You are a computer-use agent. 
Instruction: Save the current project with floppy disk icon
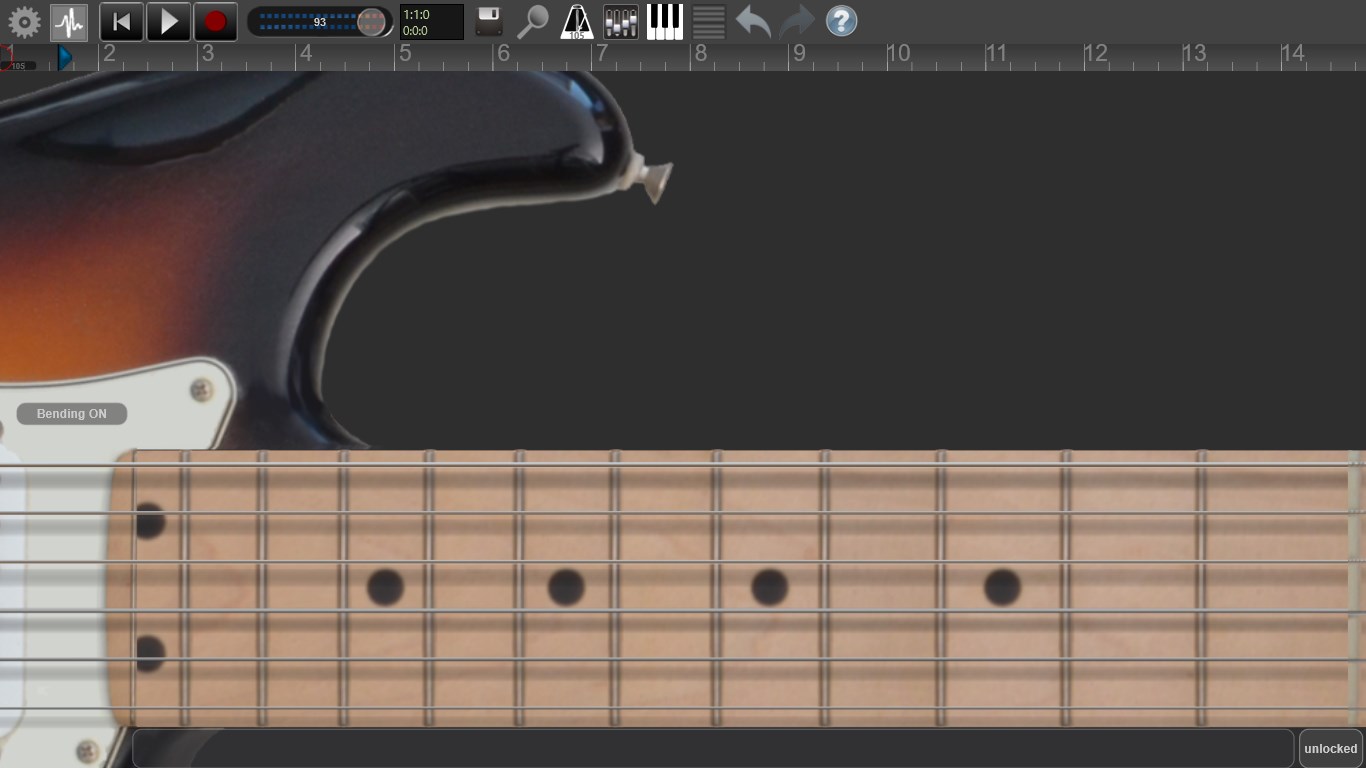[488, 21]
